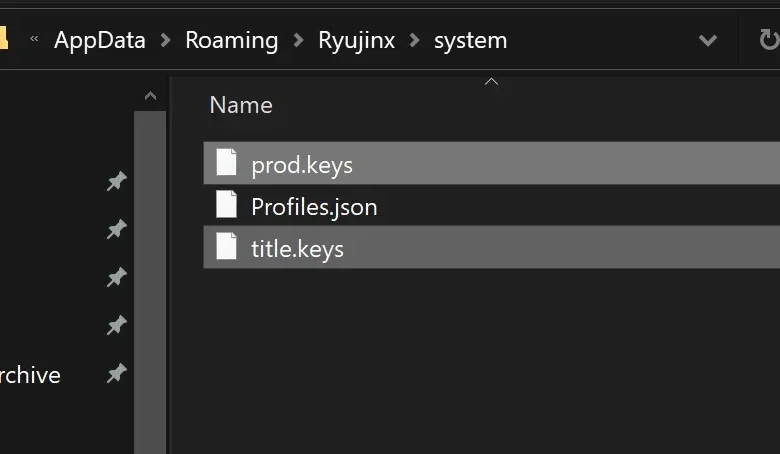Navigate to Roaming in breadcrumb
Viewport: 780px width, 454px height.
coord(231,40)
